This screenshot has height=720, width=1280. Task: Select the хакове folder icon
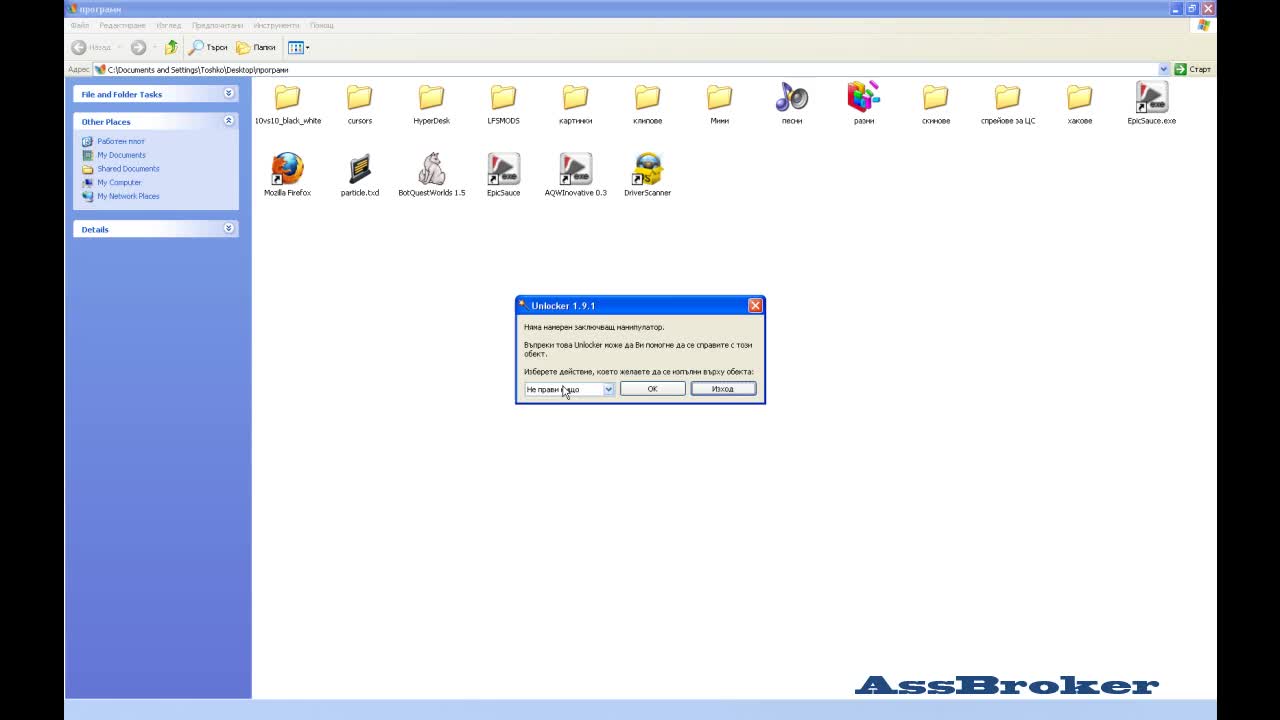(1080, 98)
